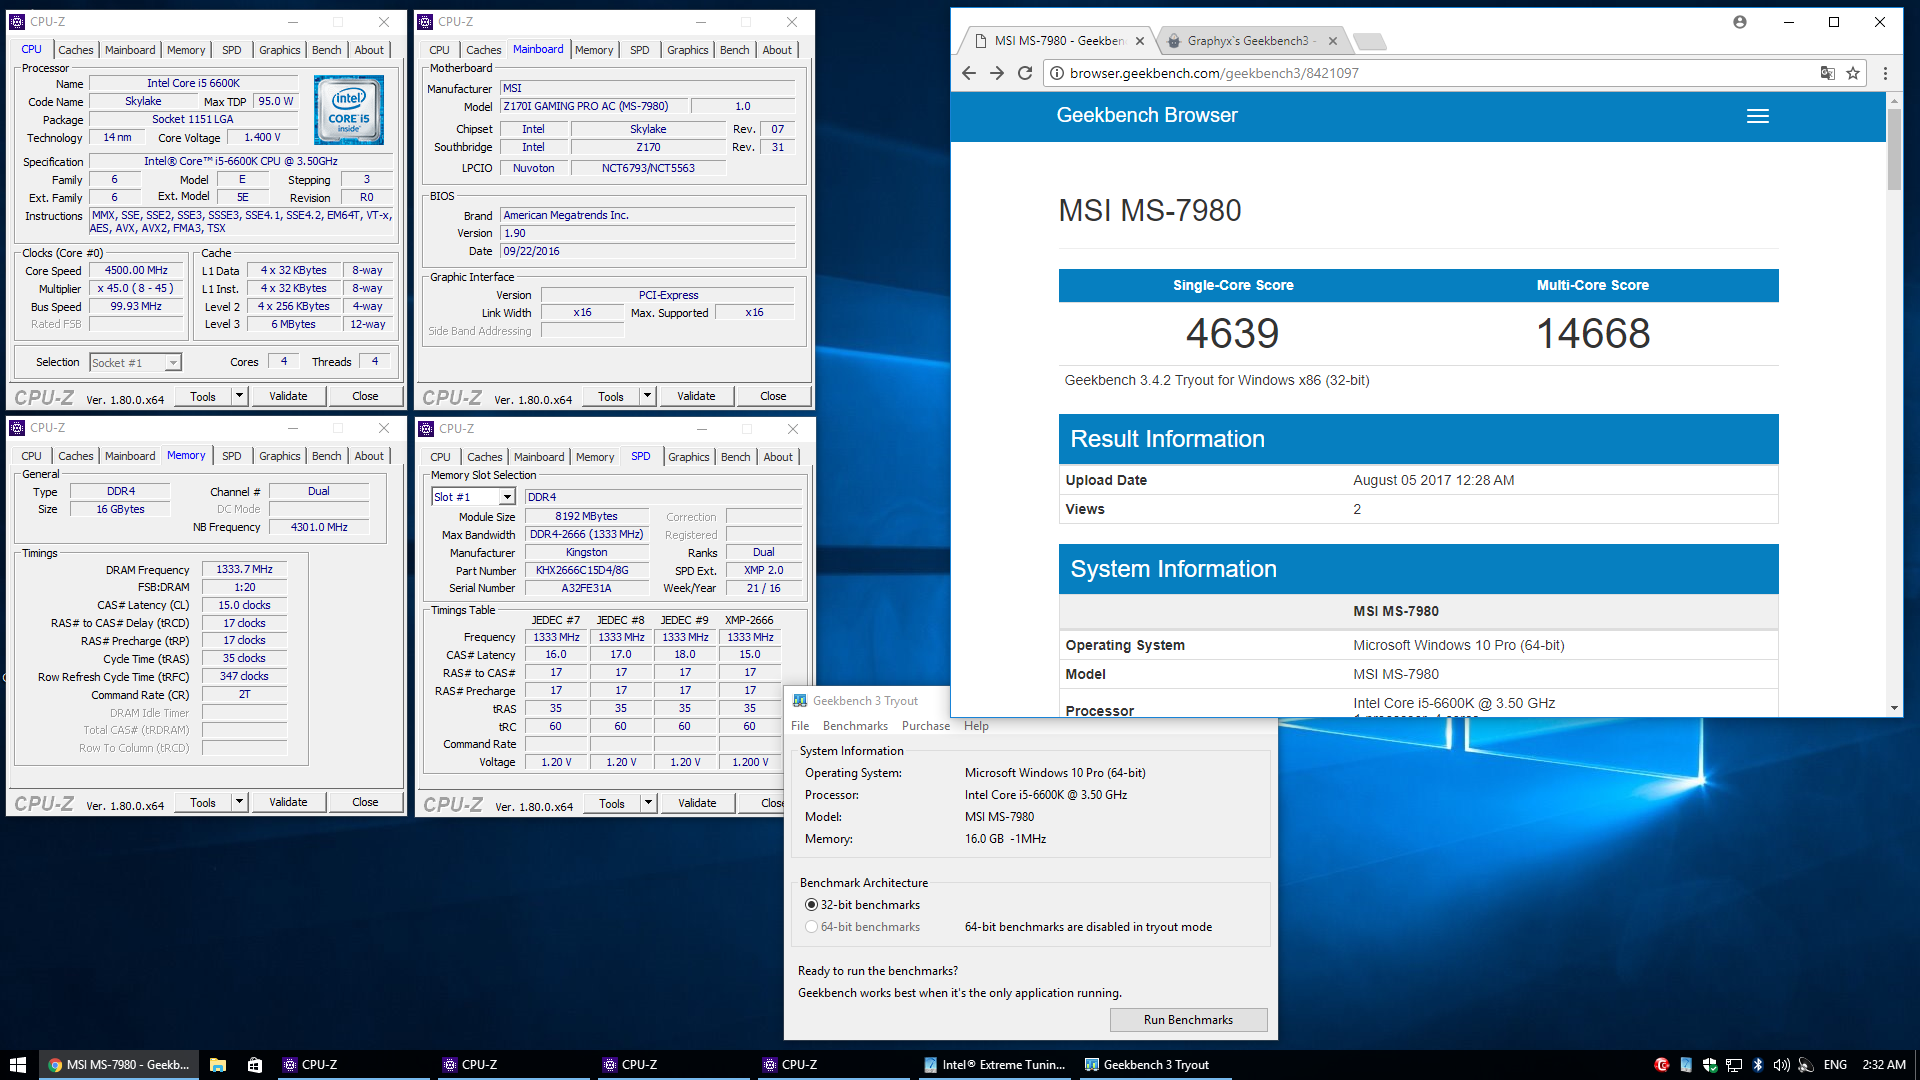
Task: Click Run Benchmarks button
Action: 1188,1020
